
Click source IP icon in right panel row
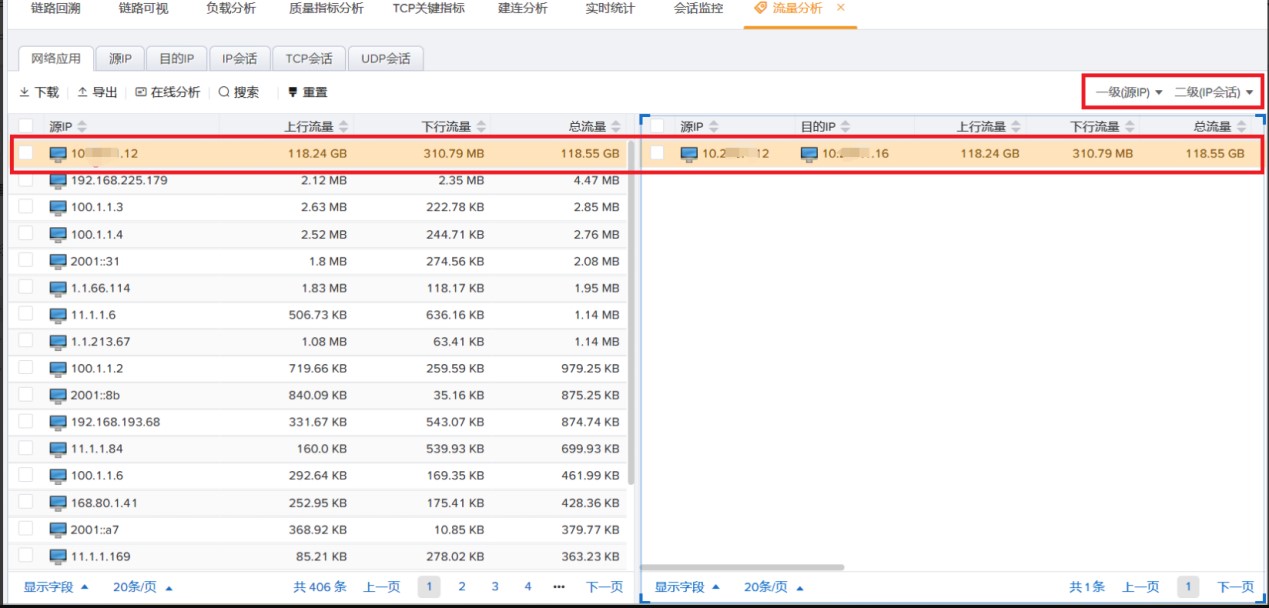point(689,154)
